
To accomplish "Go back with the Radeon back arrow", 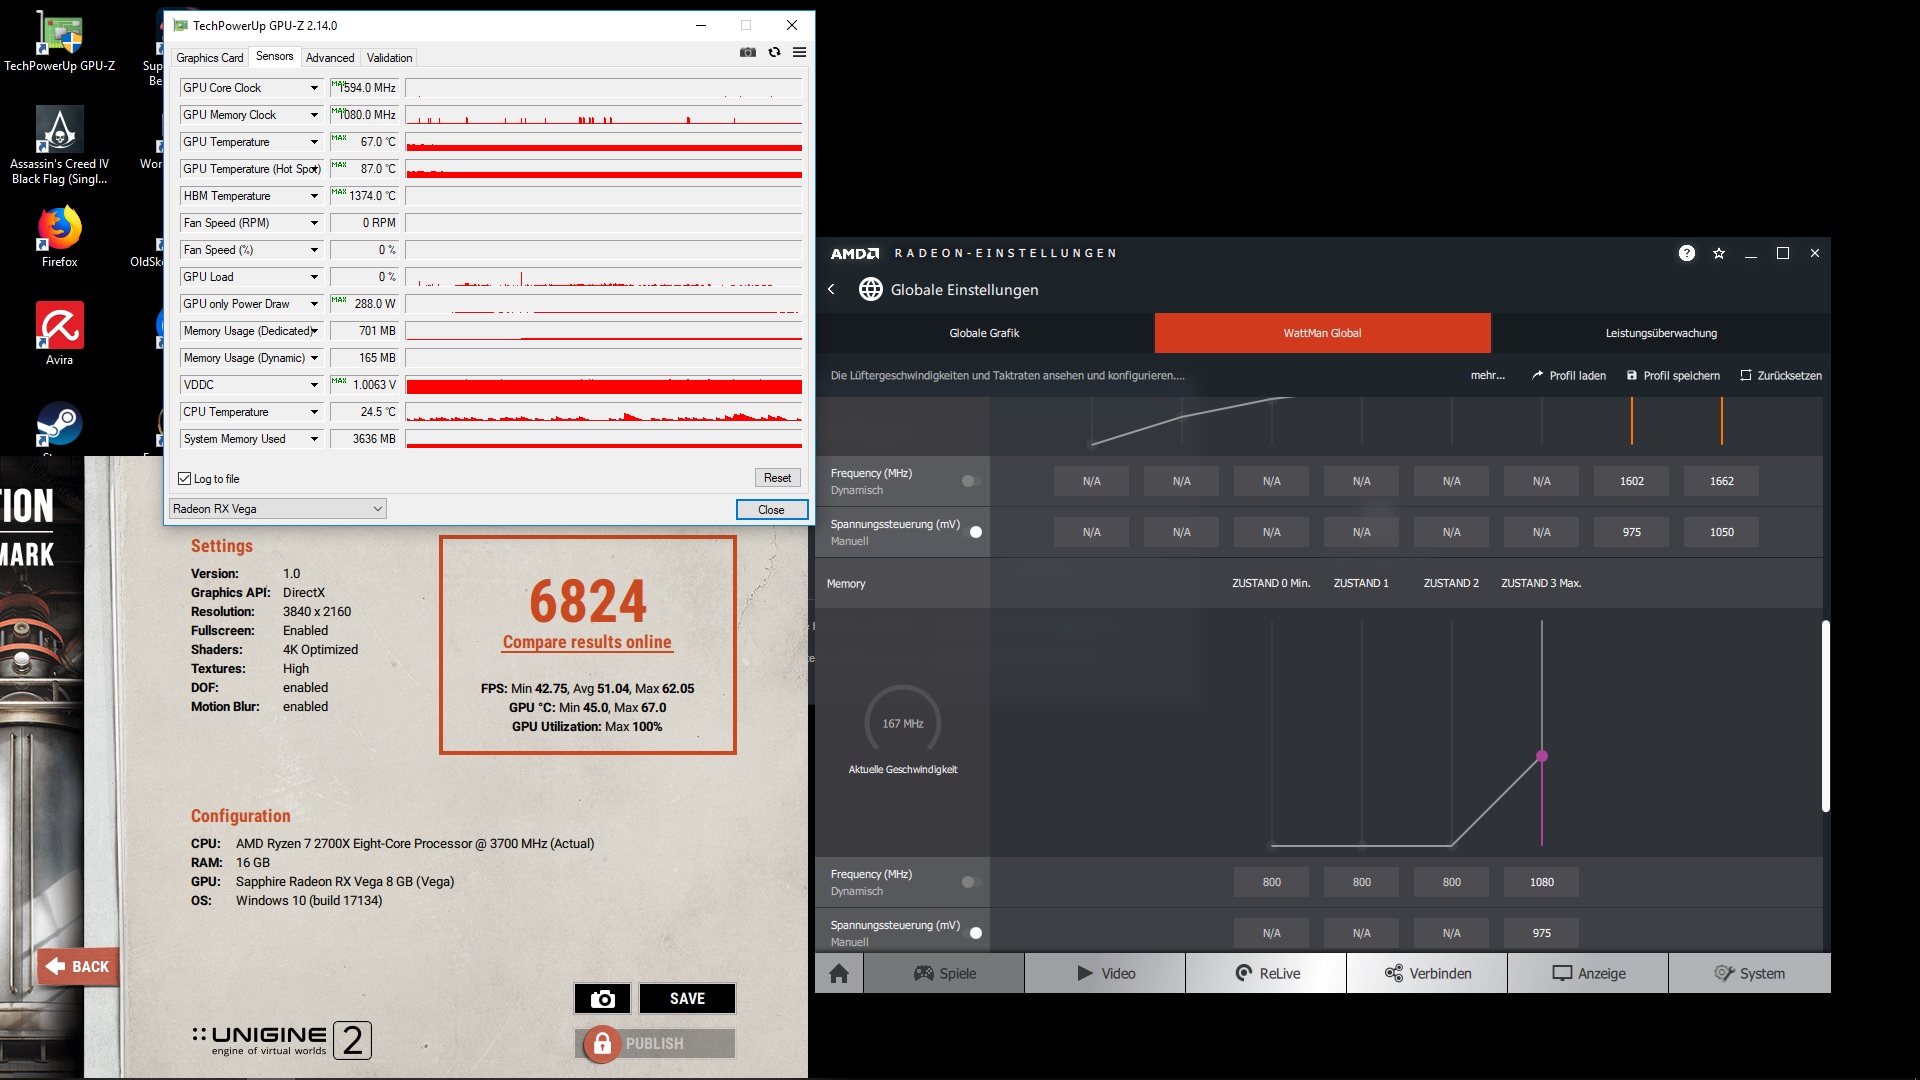I will click(x=831, y=289).
